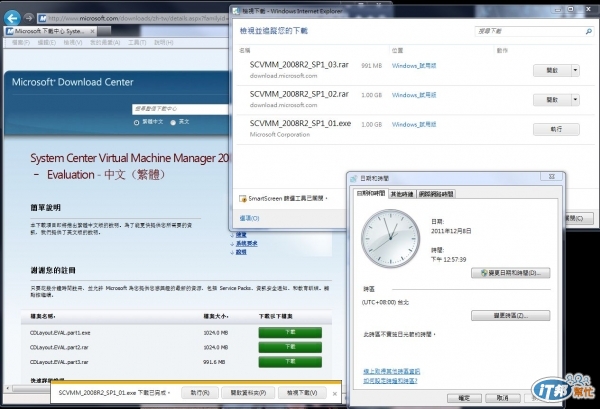The height and width of the screenshot is (409, 600).
Task: Click the CDLayout.EVAL.part1.exe file name
Action: pyautogui.click(x=60, y=333)
